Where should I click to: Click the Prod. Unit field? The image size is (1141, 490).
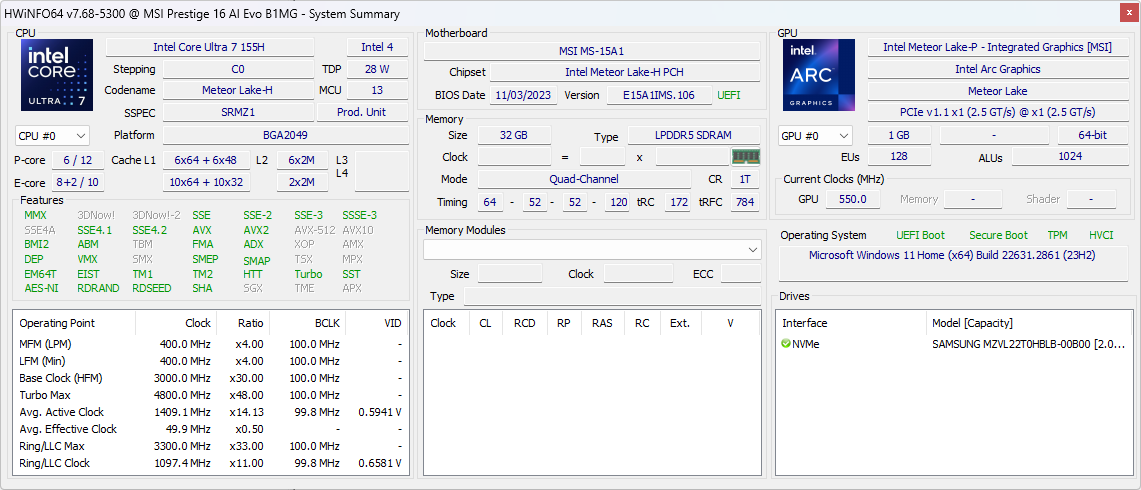361,113
